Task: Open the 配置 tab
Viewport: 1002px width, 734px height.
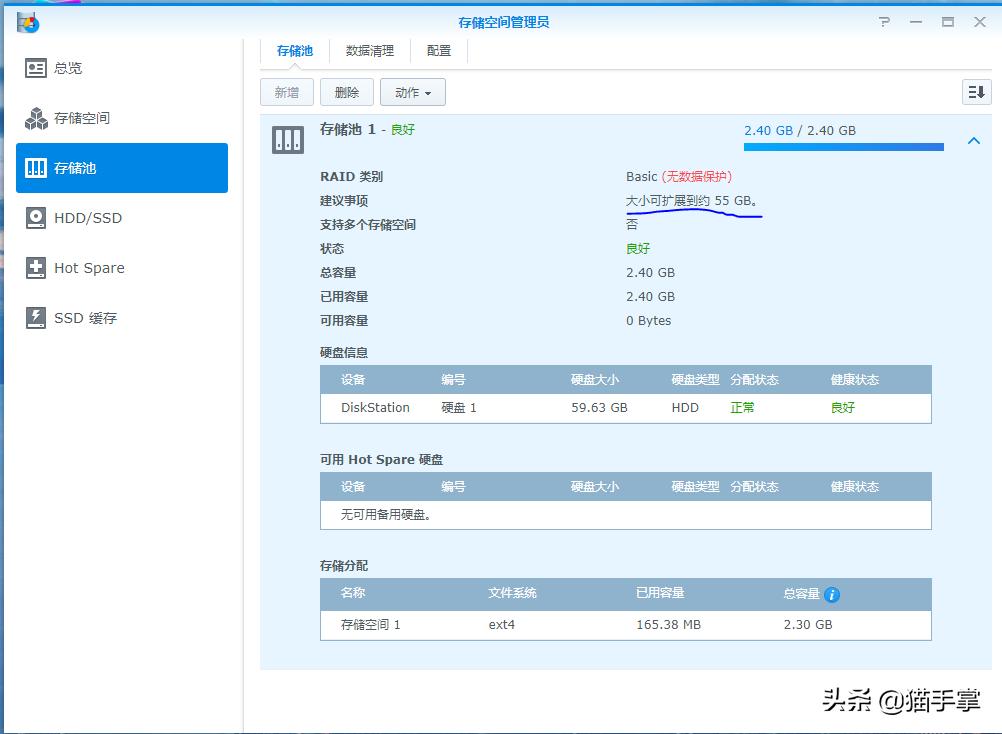Action: [438, 50]
